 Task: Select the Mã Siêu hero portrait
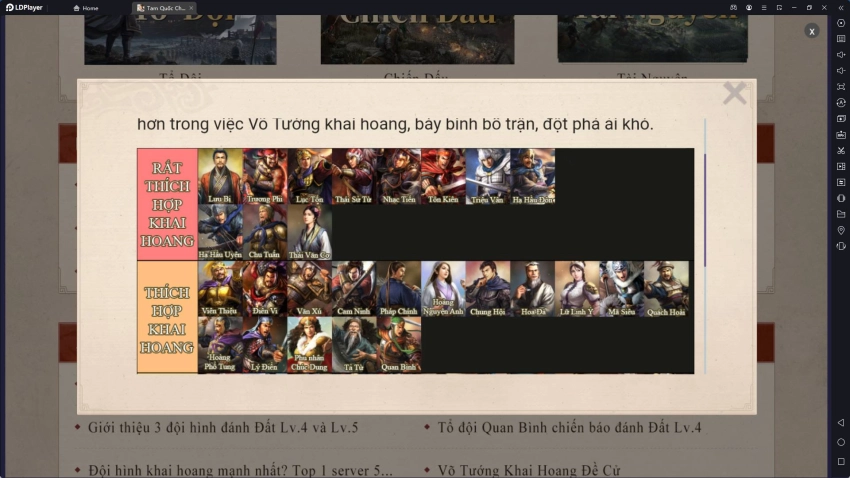coord(622,289)
